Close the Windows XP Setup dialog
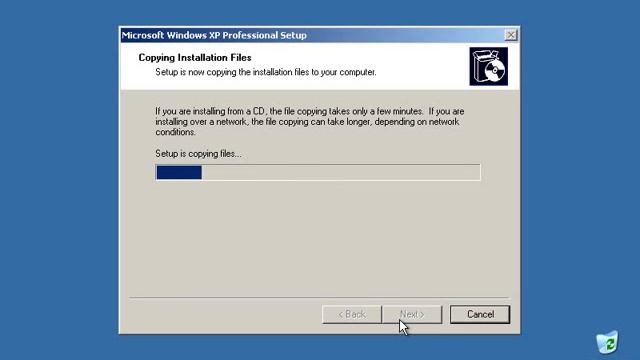Screen dimensions: 640x360 (511, 35)
